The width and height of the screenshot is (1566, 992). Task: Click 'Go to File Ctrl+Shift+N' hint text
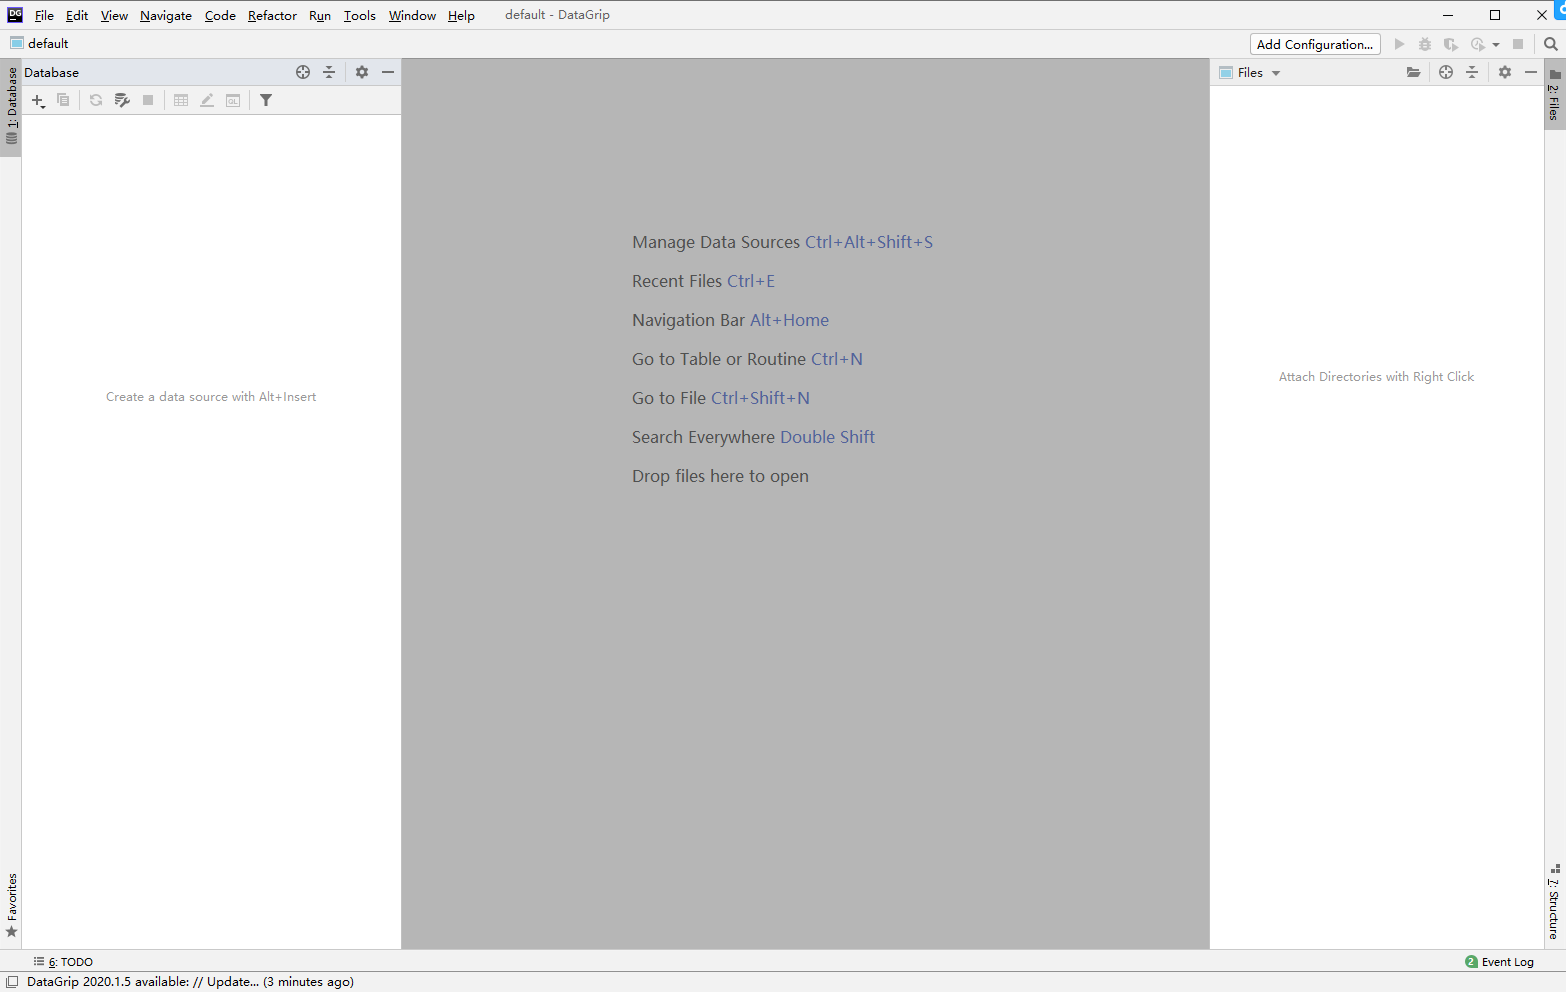tap(720, 398)
